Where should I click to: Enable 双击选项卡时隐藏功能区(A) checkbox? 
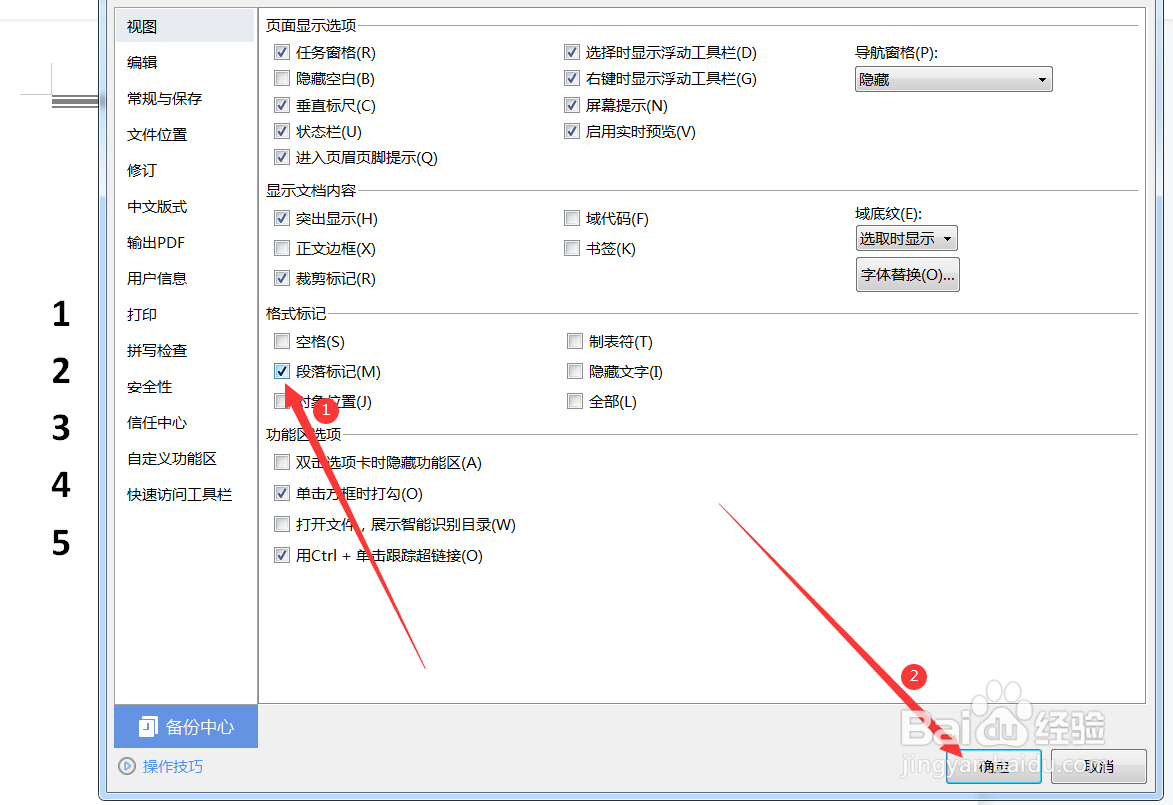click(282, 462)
